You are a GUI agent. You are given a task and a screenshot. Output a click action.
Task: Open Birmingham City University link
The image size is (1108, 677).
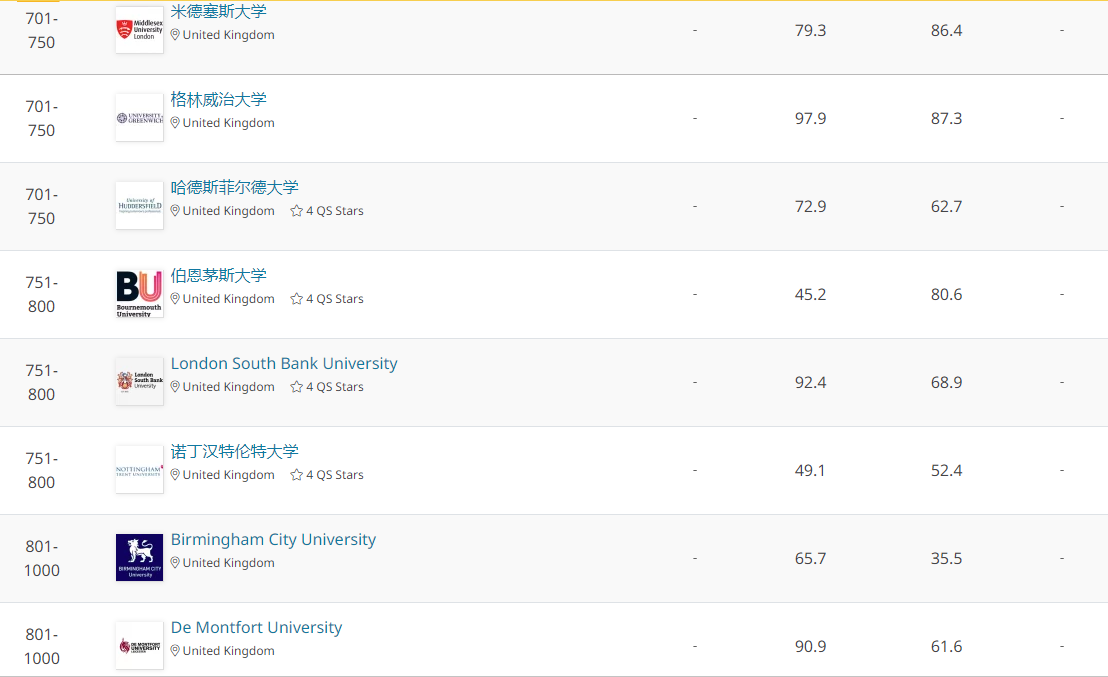[273, 539]
